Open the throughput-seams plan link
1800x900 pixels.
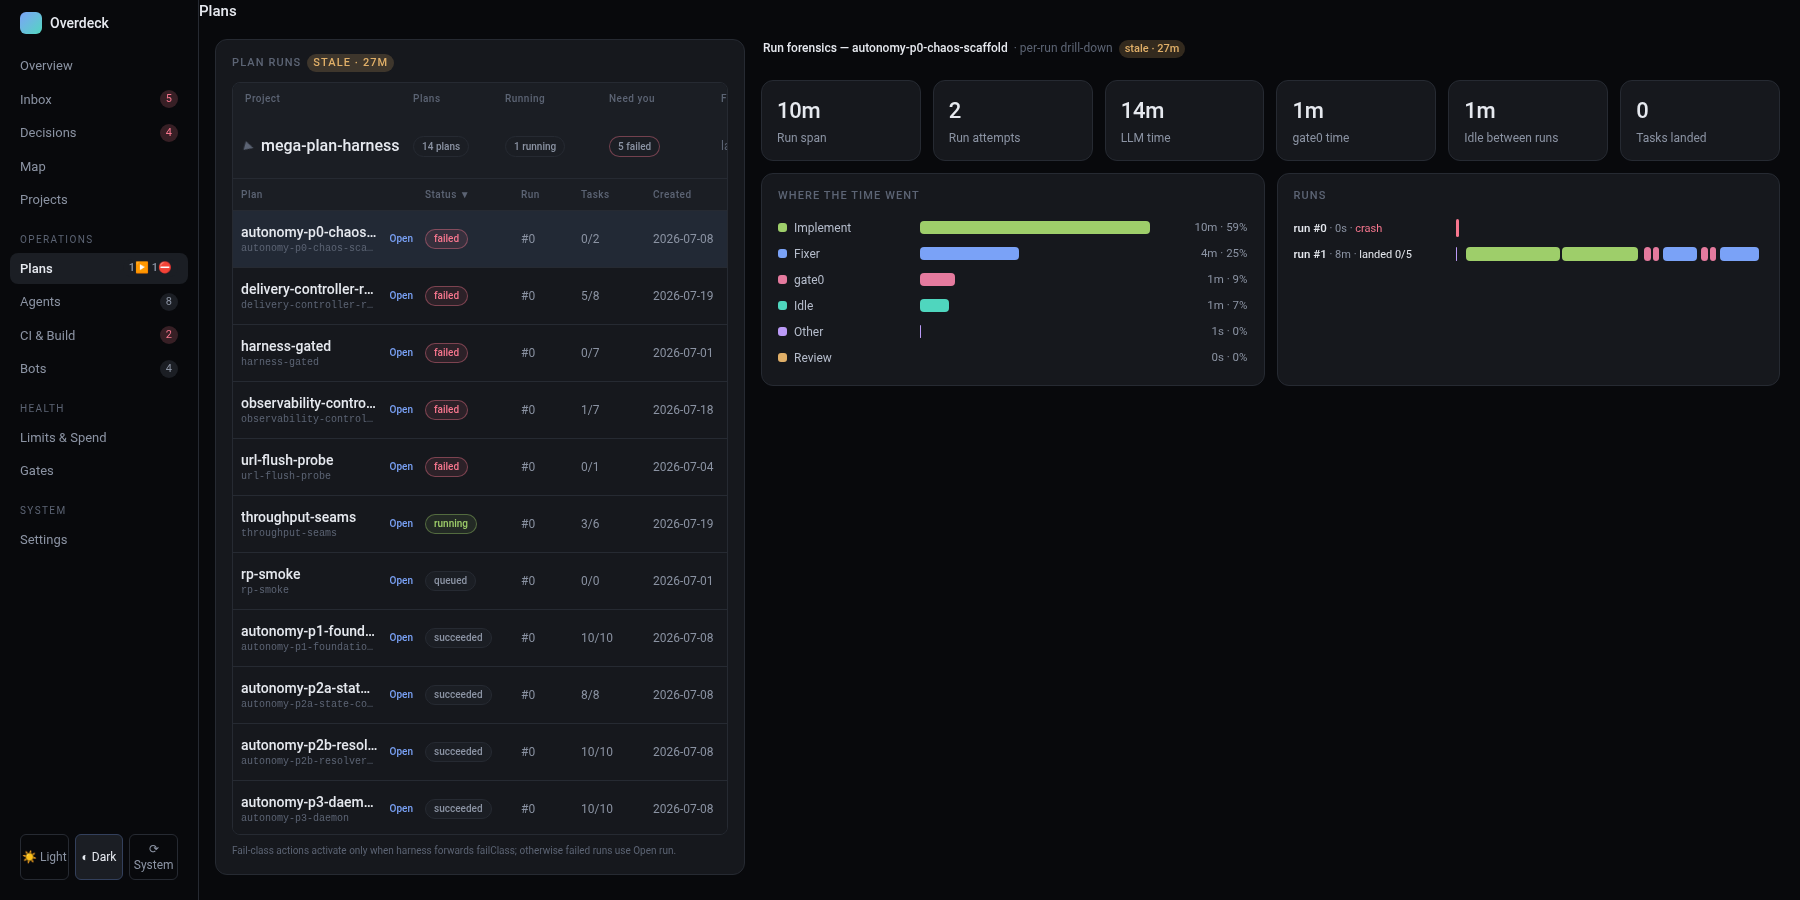(401, 524)
